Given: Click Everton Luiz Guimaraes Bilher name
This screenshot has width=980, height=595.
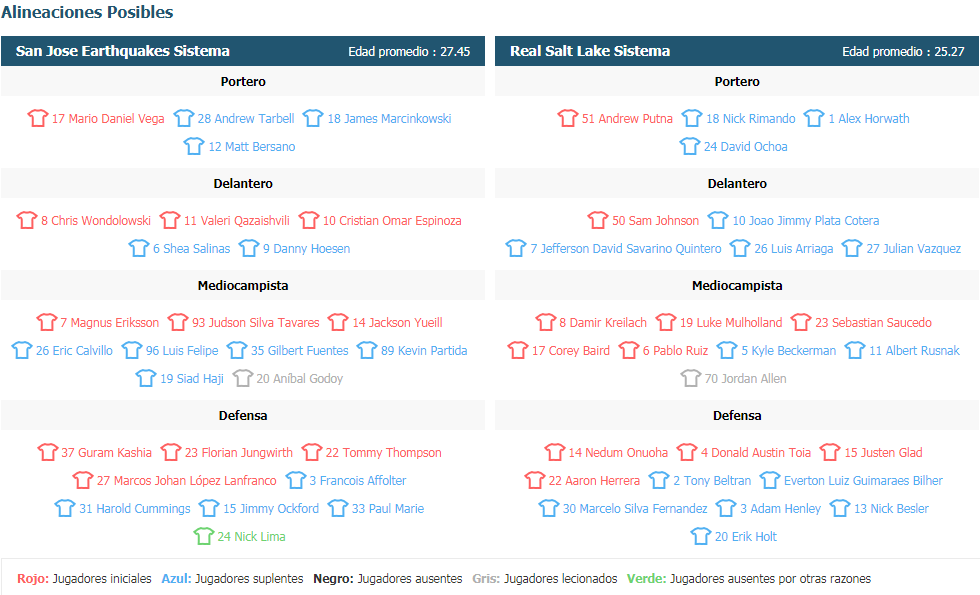Looking at the screenshot, I should pyautogui.click(x=863, y=481).
